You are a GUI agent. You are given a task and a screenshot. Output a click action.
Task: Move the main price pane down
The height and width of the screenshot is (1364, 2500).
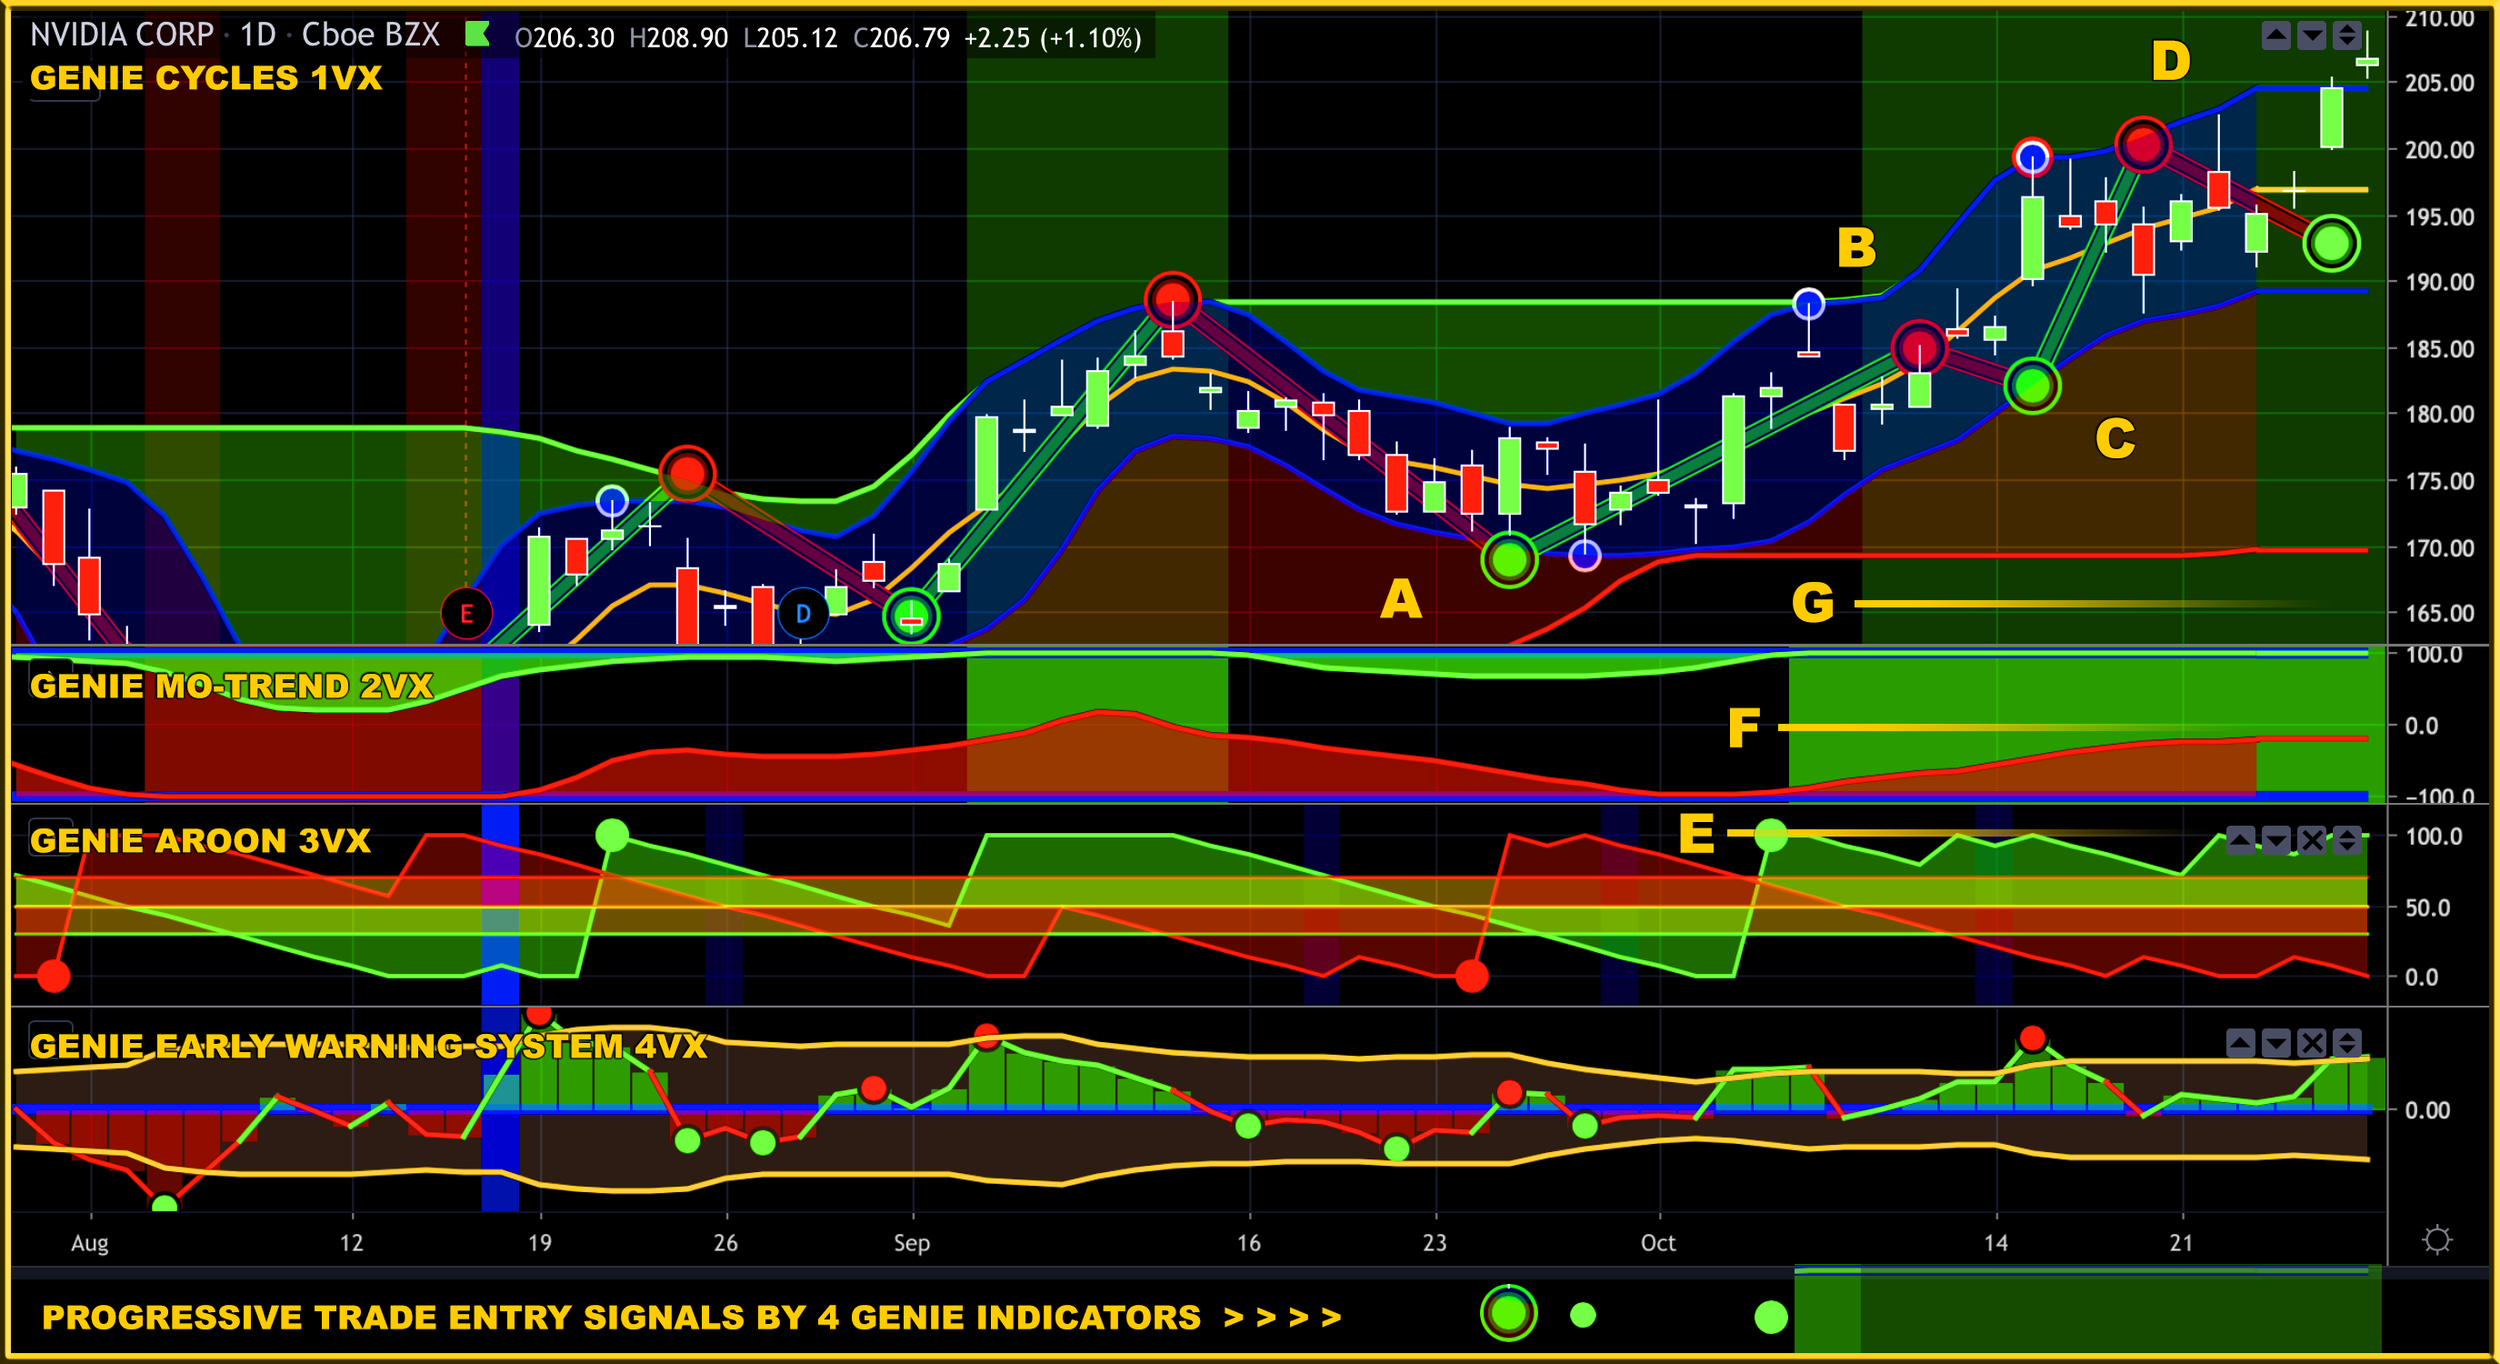tap(2312, 36)
